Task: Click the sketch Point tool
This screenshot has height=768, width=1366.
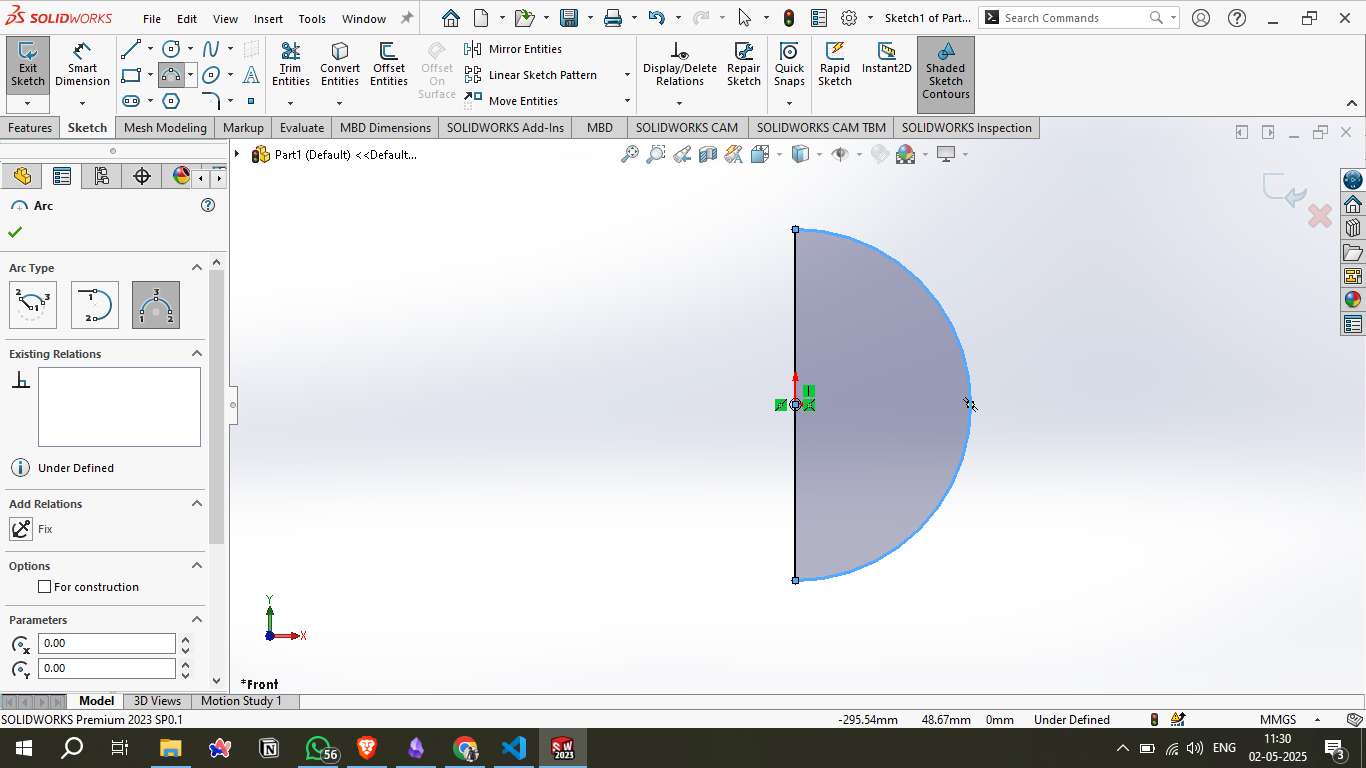Action: coord(251,101)
